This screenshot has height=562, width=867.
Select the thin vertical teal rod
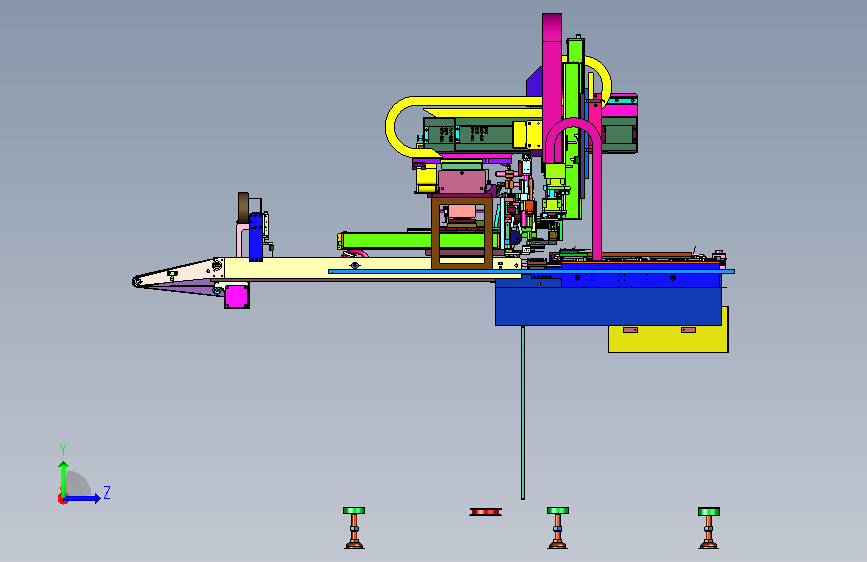(523, 412)
